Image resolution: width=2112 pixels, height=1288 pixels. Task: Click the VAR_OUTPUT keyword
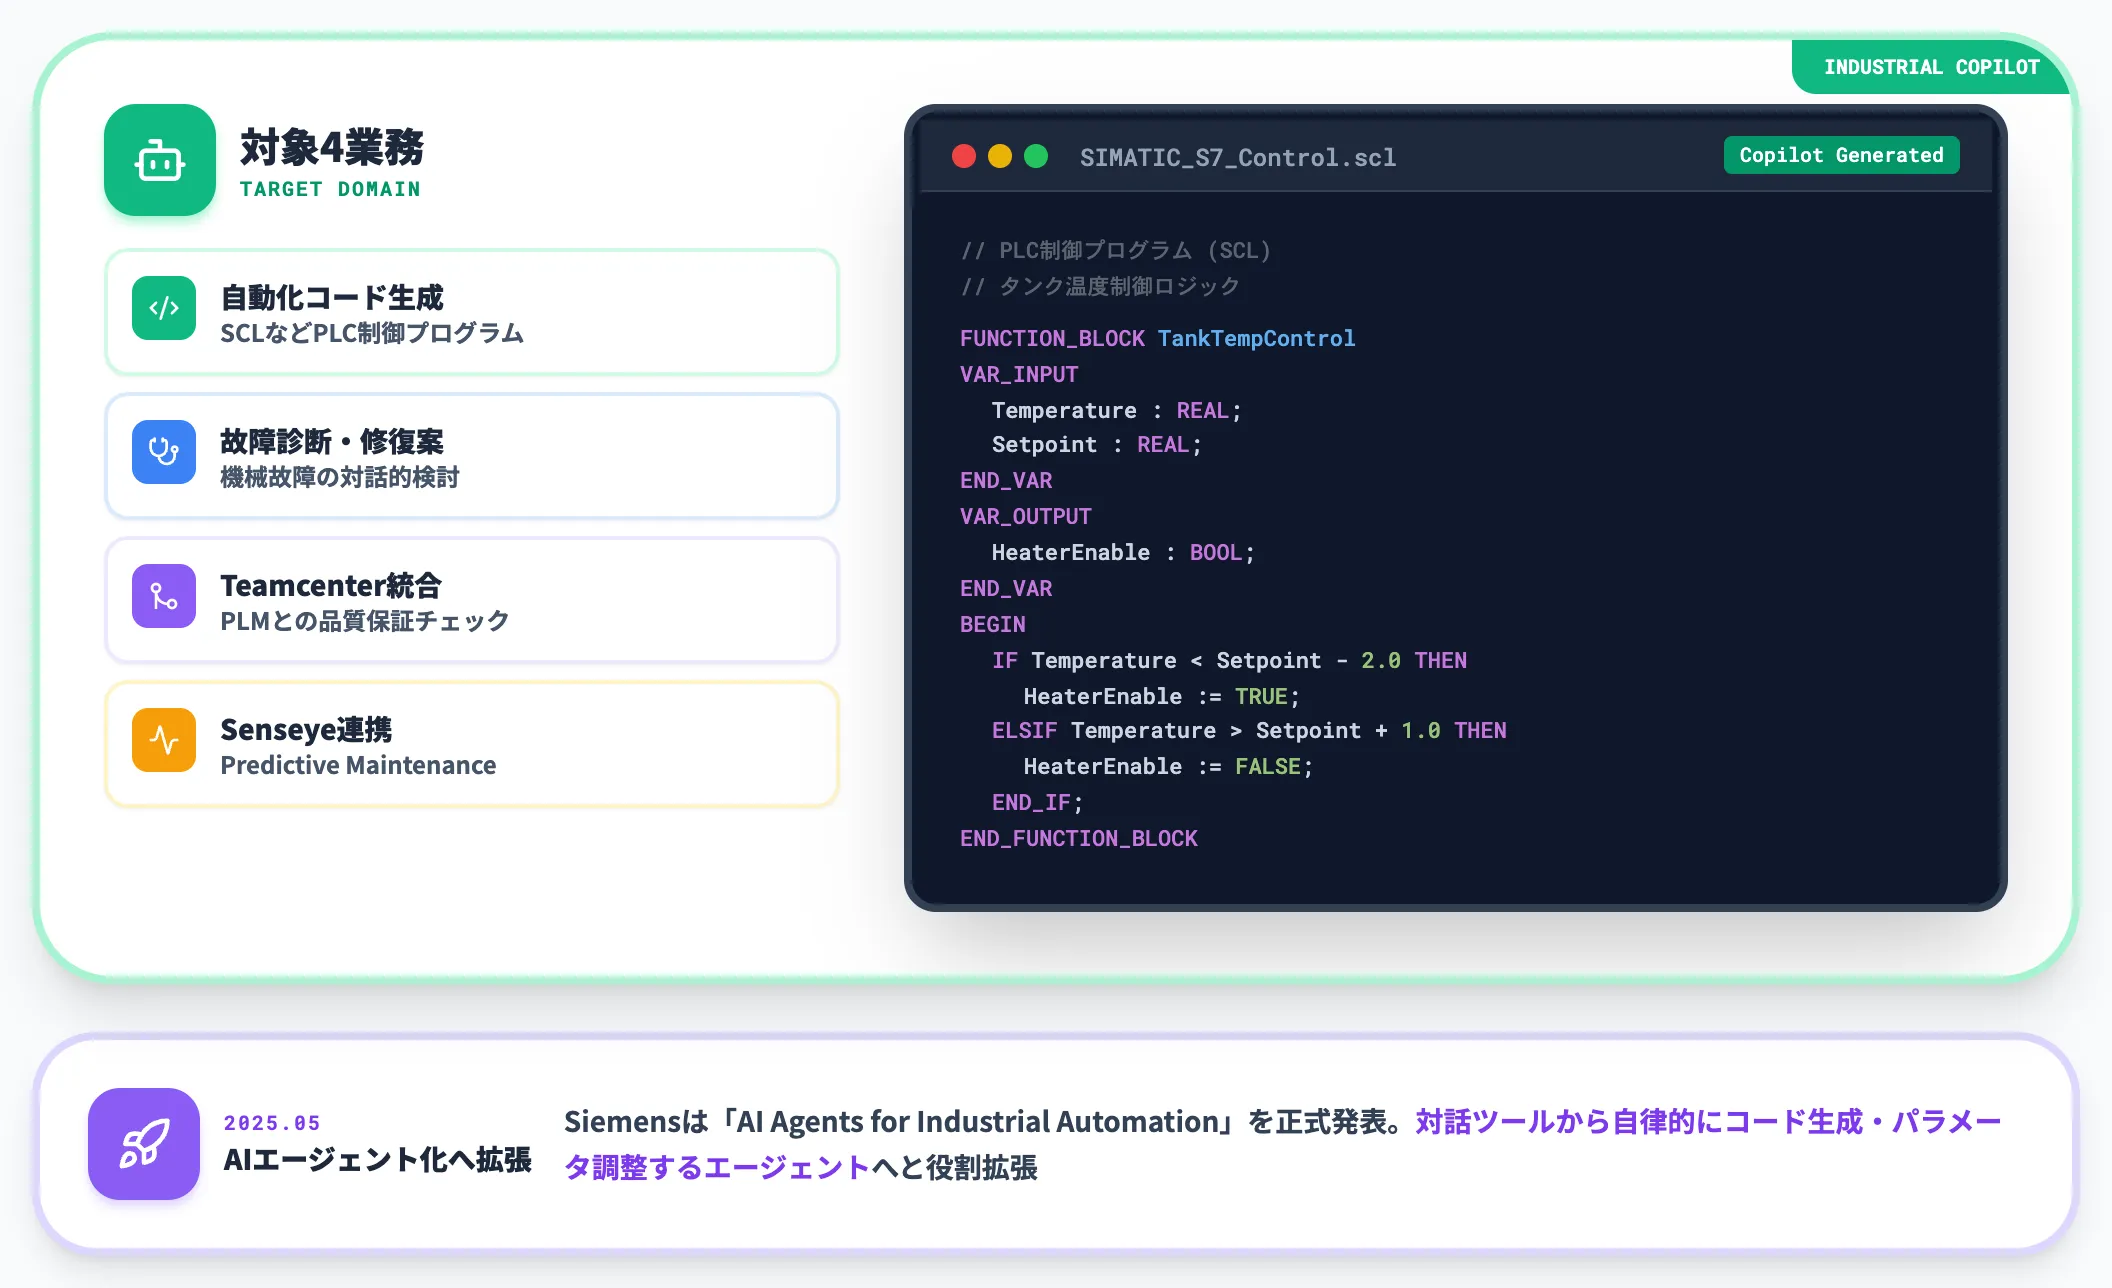[1026, 516]
